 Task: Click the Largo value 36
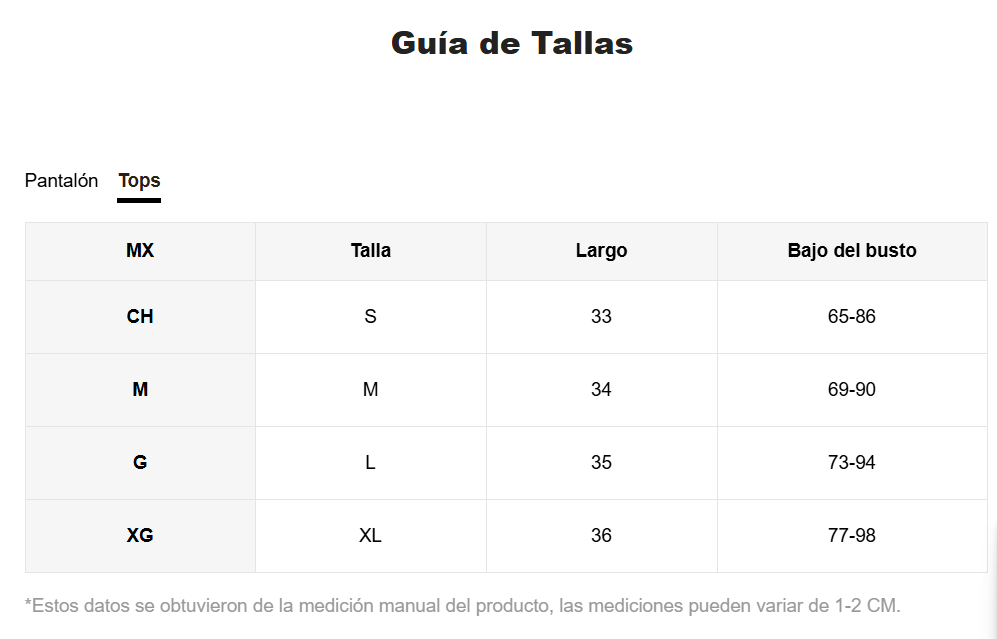(602, 535)
